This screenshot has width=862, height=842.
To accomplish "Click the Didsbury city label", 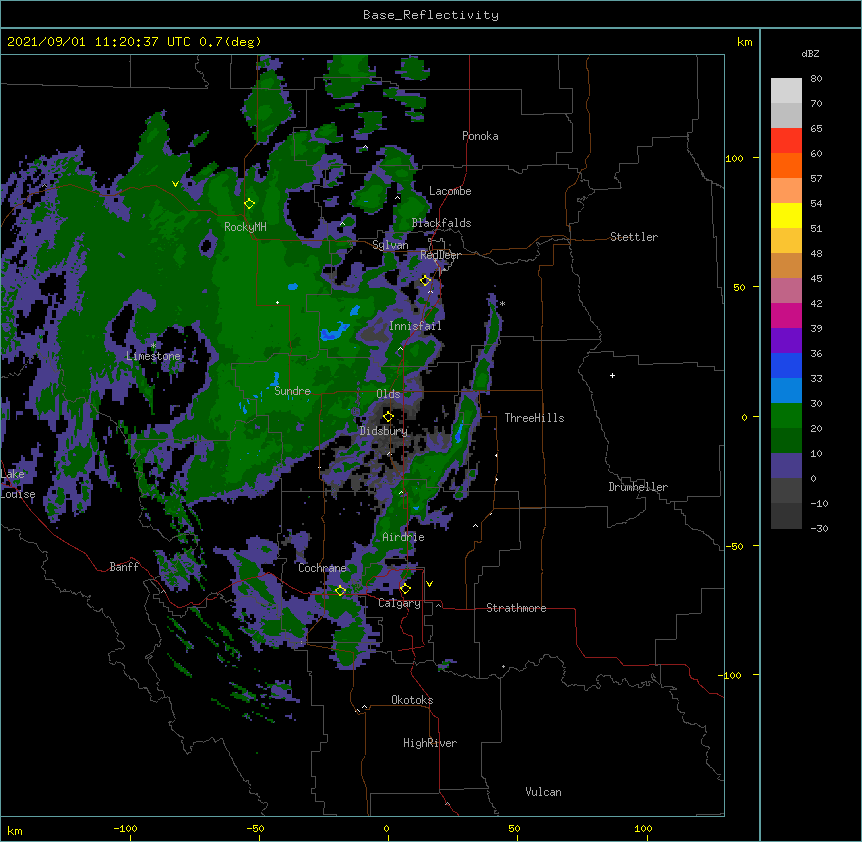I will pyautogui.click(x=383, y=431).
